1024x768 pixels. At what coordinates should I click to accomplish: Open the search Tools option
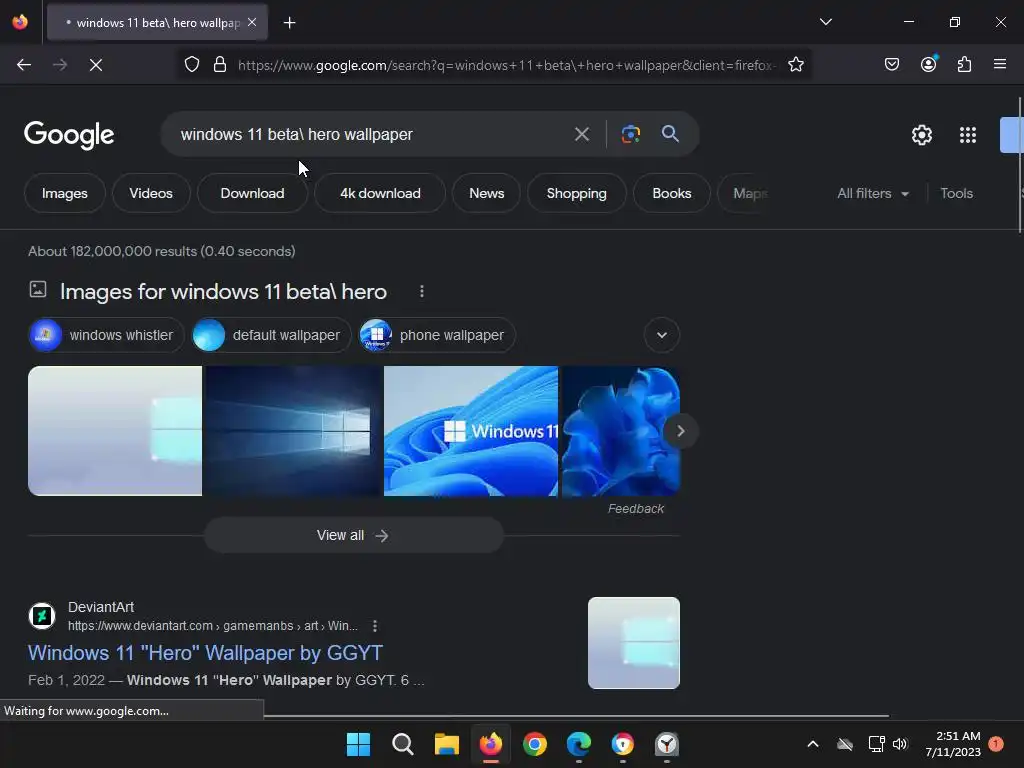[x=957, y=193]
